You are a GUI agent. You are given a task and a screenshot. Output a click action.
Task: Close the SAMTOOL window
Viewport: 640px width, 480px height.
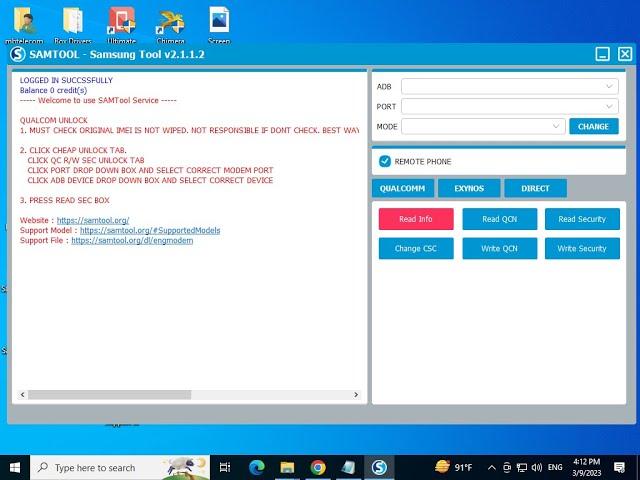(x=625, y=54)
